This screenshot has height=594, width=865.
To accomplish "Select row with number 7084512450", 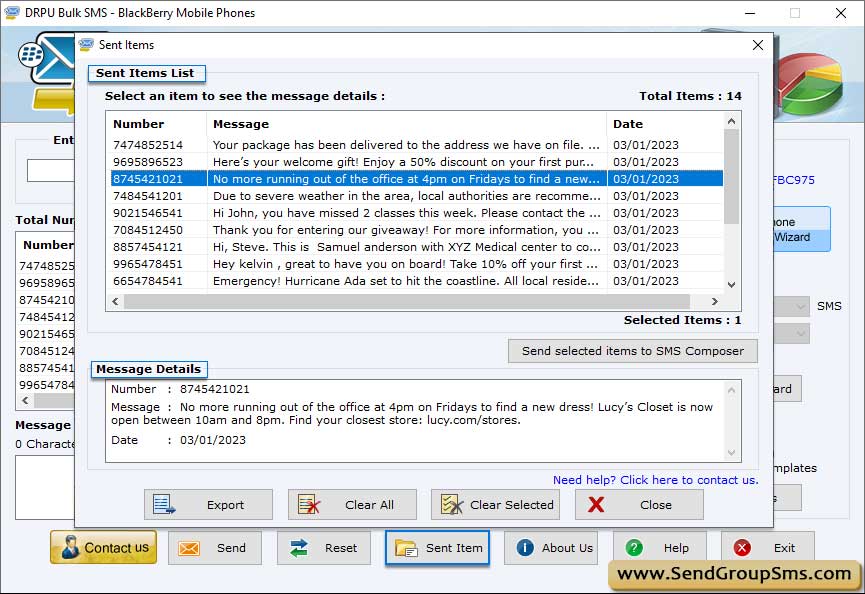I will (x=415, y=229).
